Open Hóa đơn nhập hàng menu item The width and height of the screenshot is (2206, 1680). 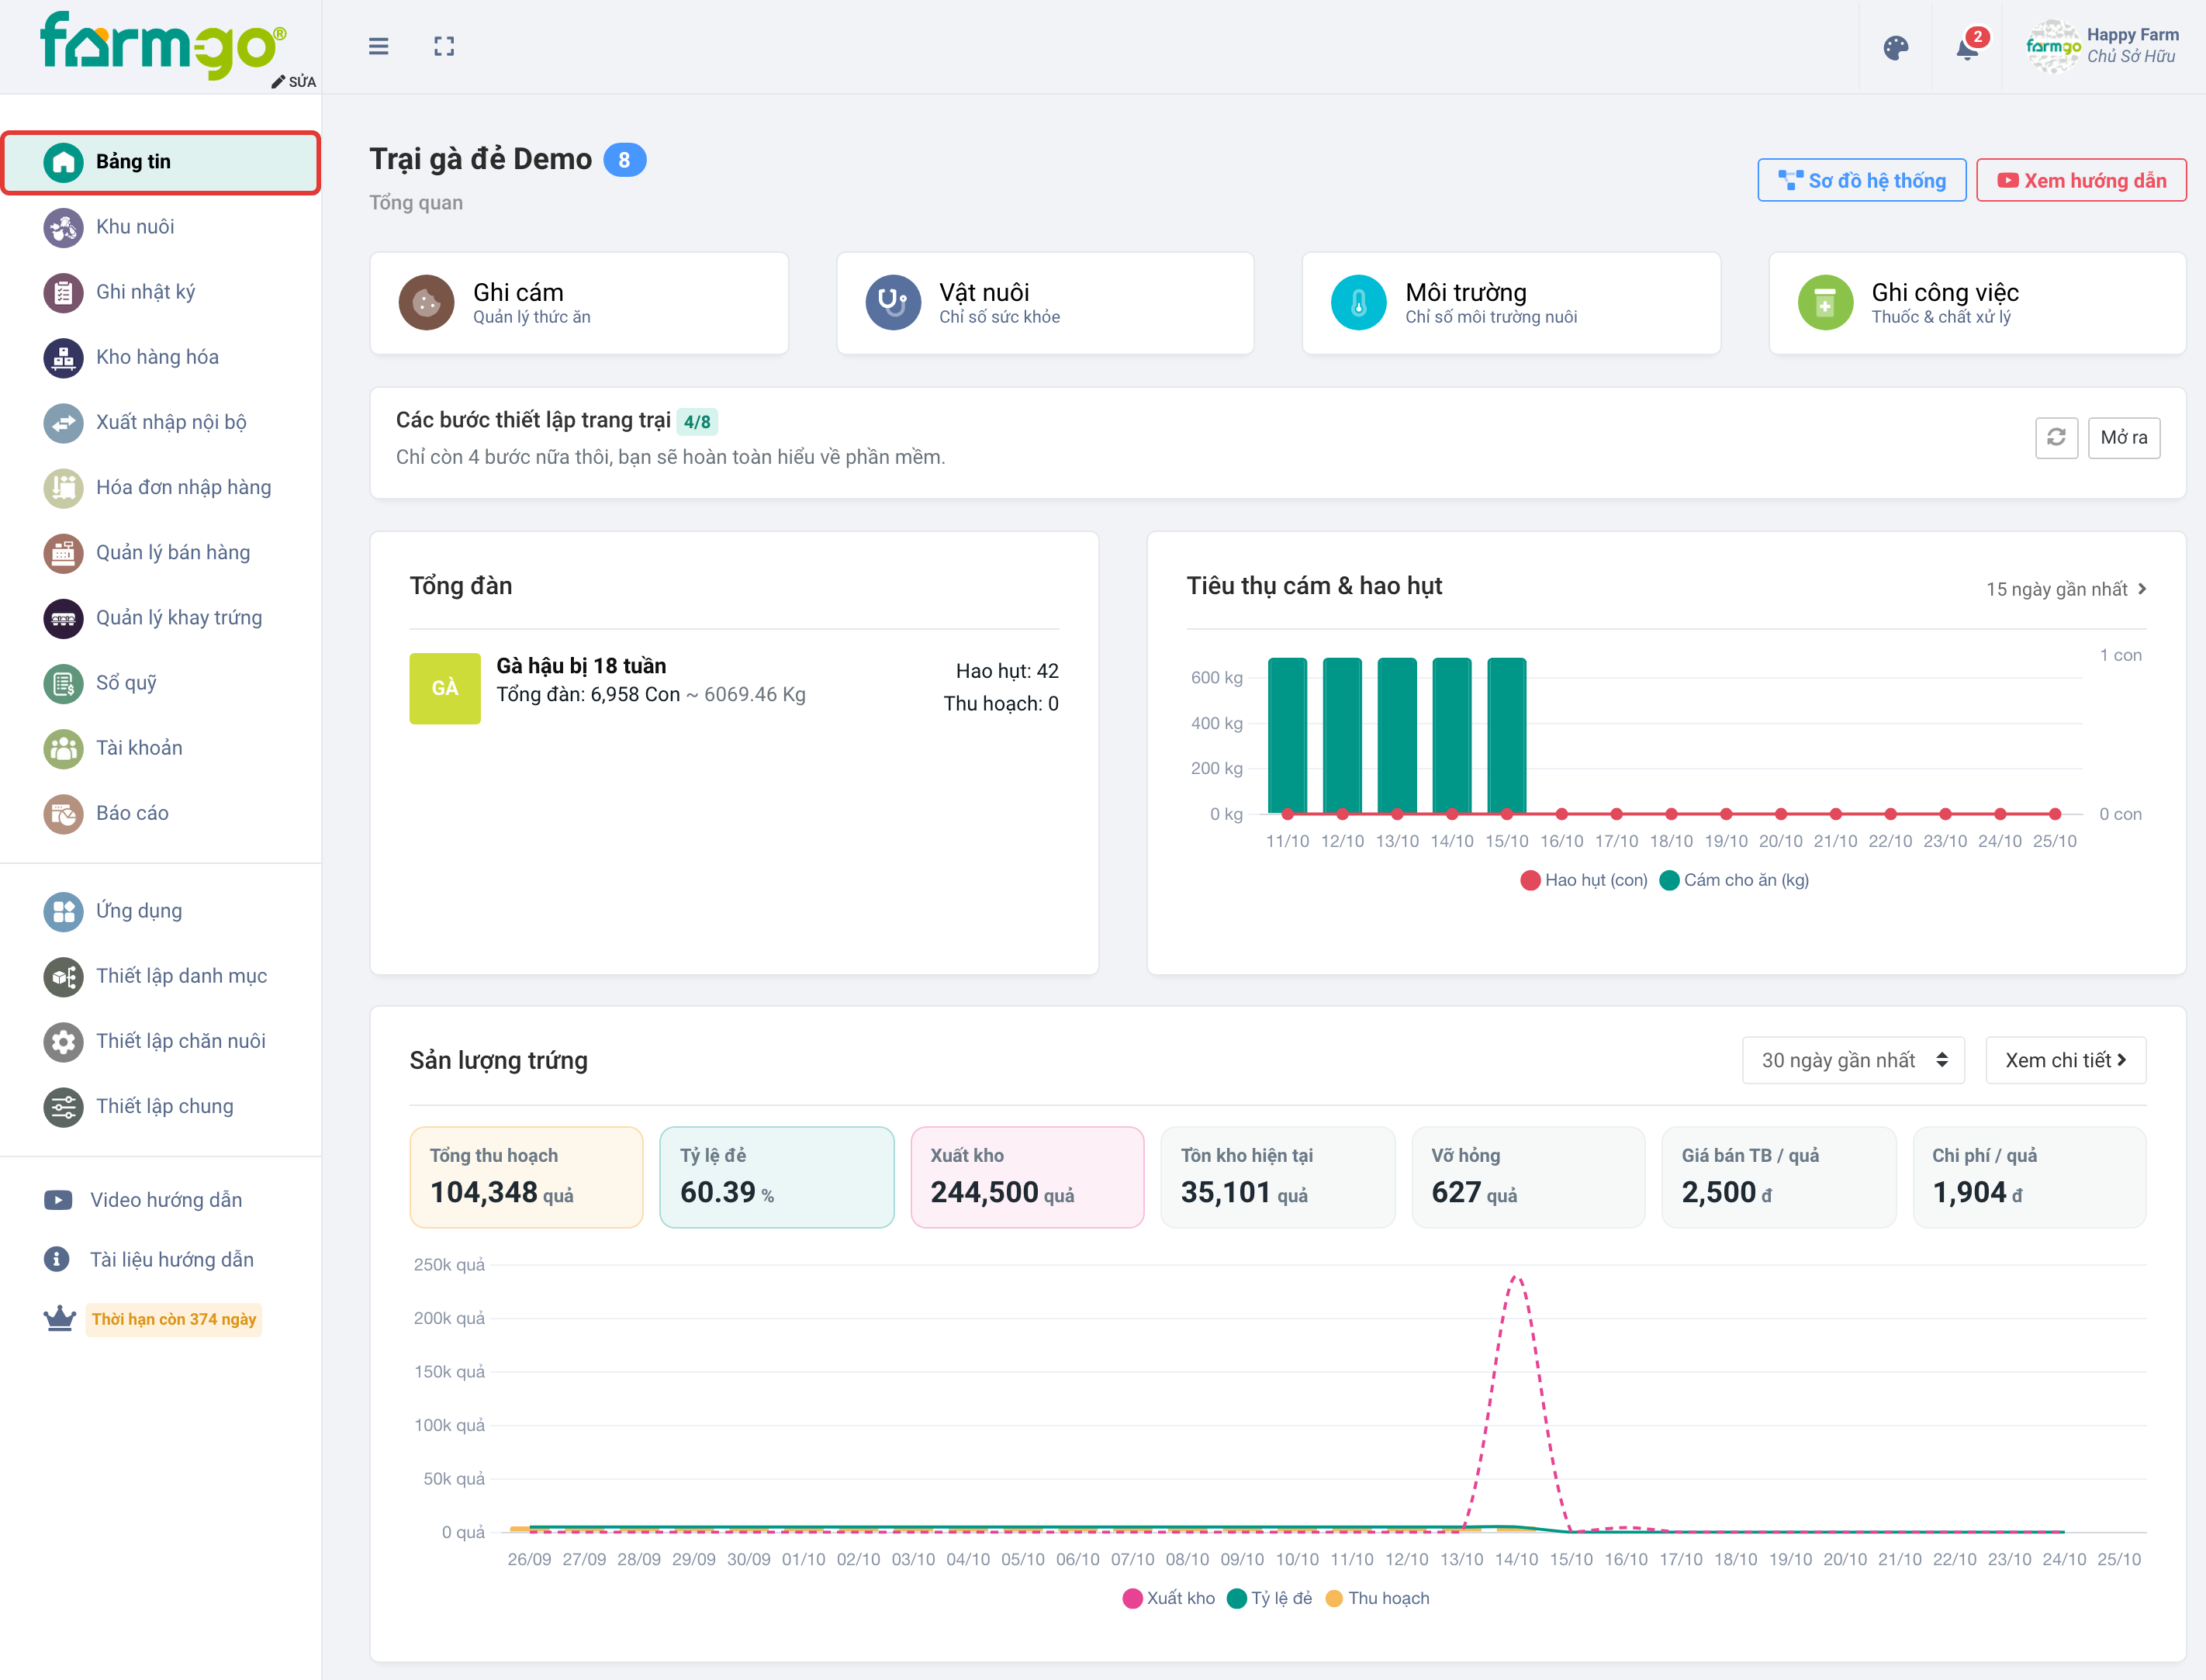tap(160, 487)
